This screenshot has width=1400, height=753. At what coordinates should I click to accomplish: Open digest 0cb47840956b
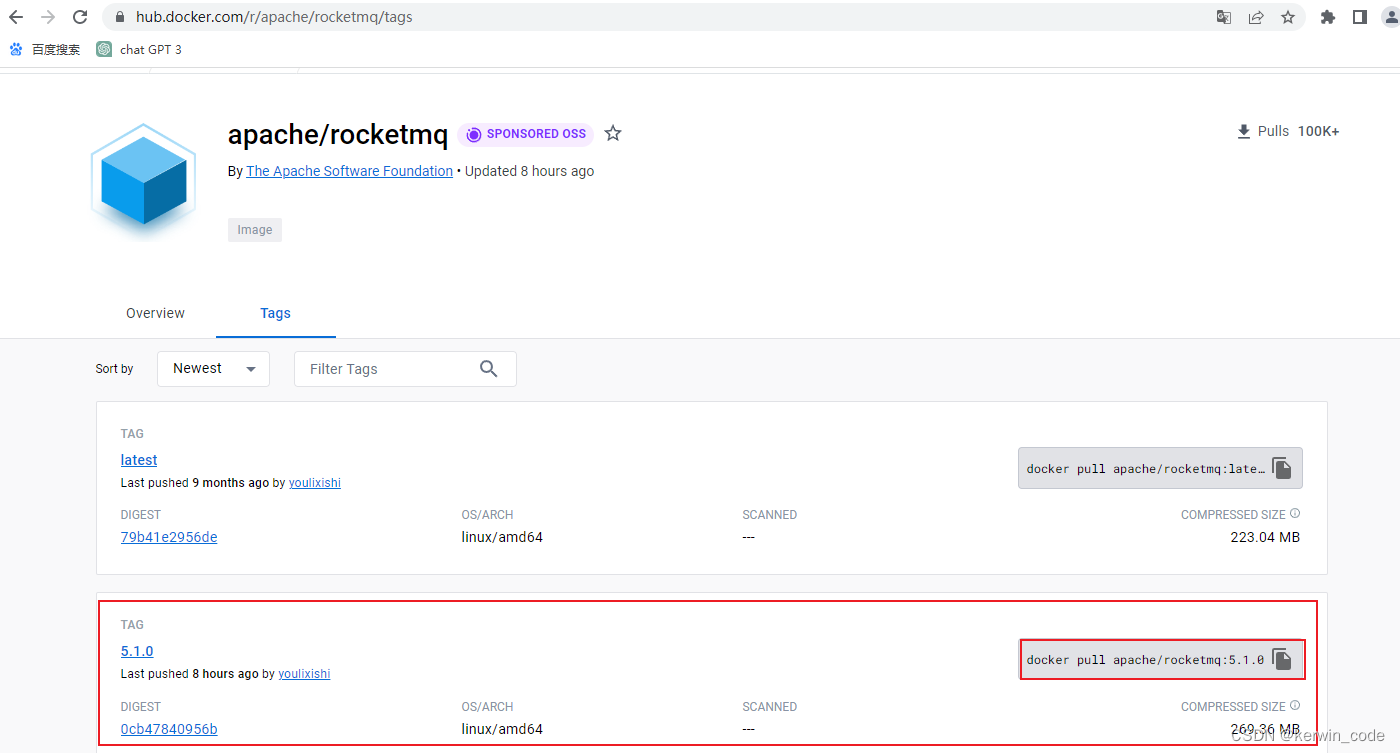[169, 729]
